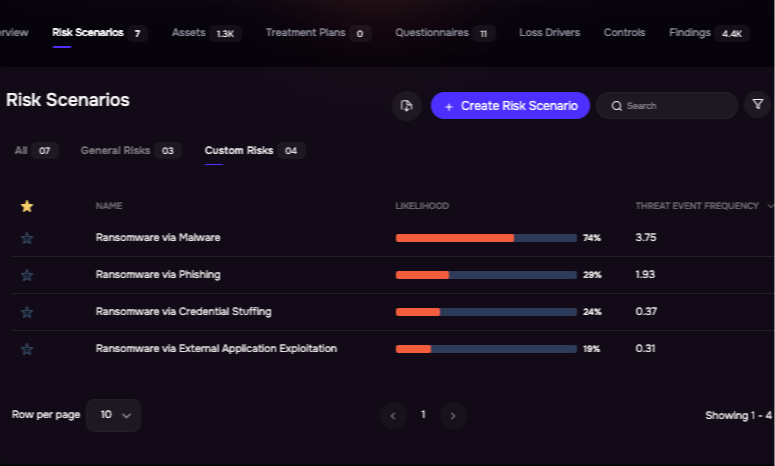
Task: Click the magnifier icon in Search
Action: [616, 106]
